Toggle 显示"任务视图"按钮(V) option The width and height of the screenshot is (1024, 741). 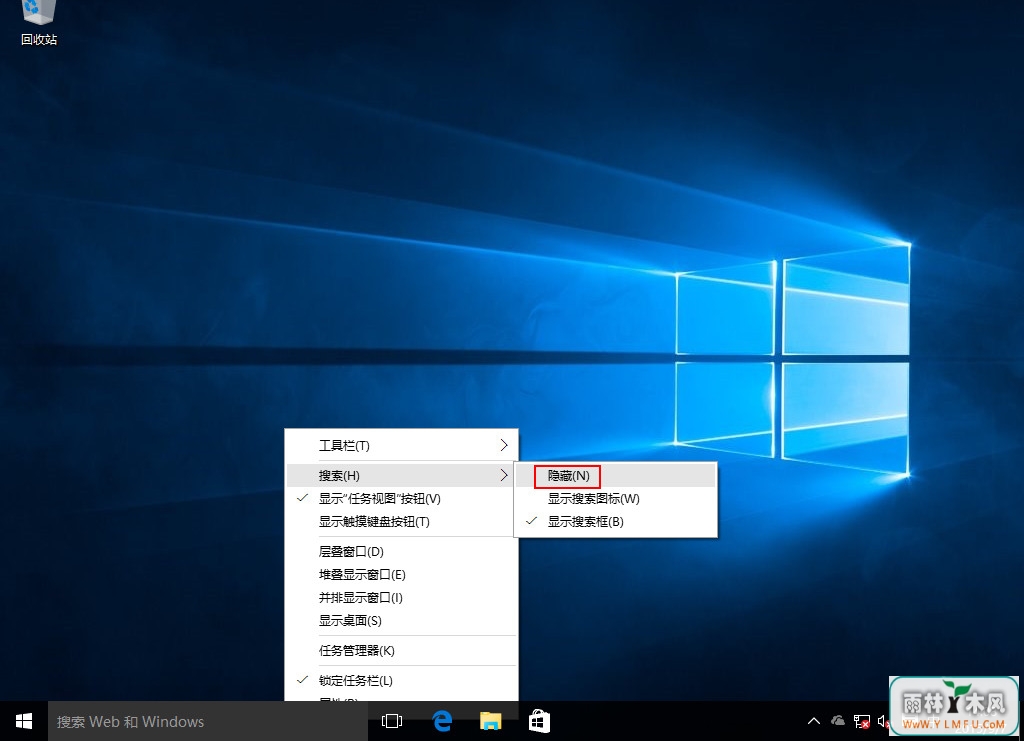pos(402,499)
